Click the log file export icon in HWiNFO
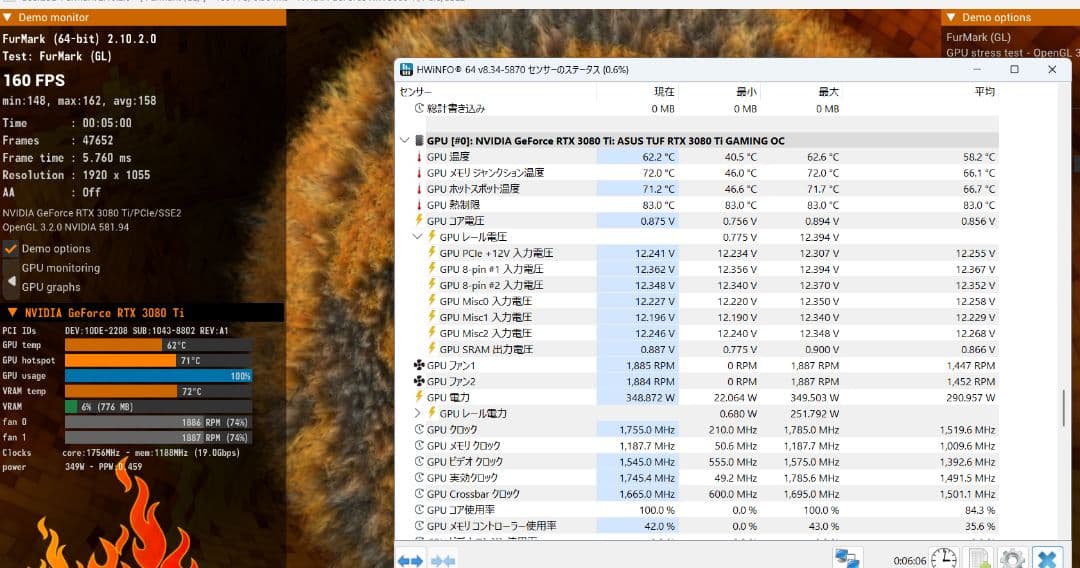Screen dimensions: 1080x568 click(x=979, y=559)
